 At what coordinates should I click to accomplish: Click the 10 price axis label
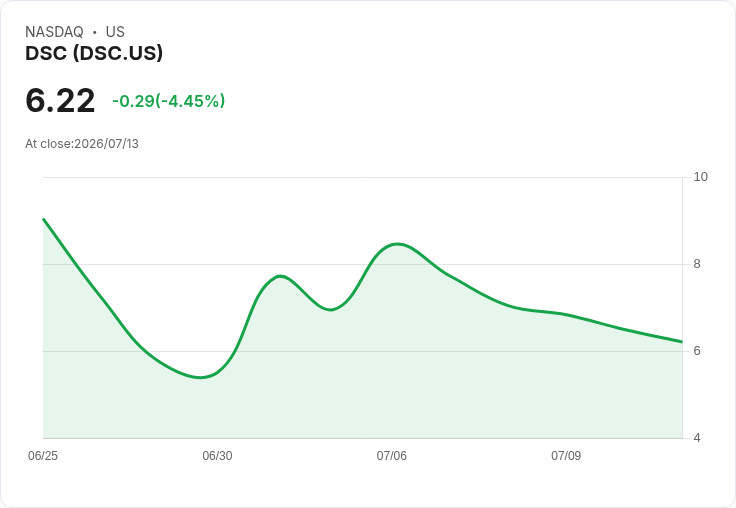point(700,177)
